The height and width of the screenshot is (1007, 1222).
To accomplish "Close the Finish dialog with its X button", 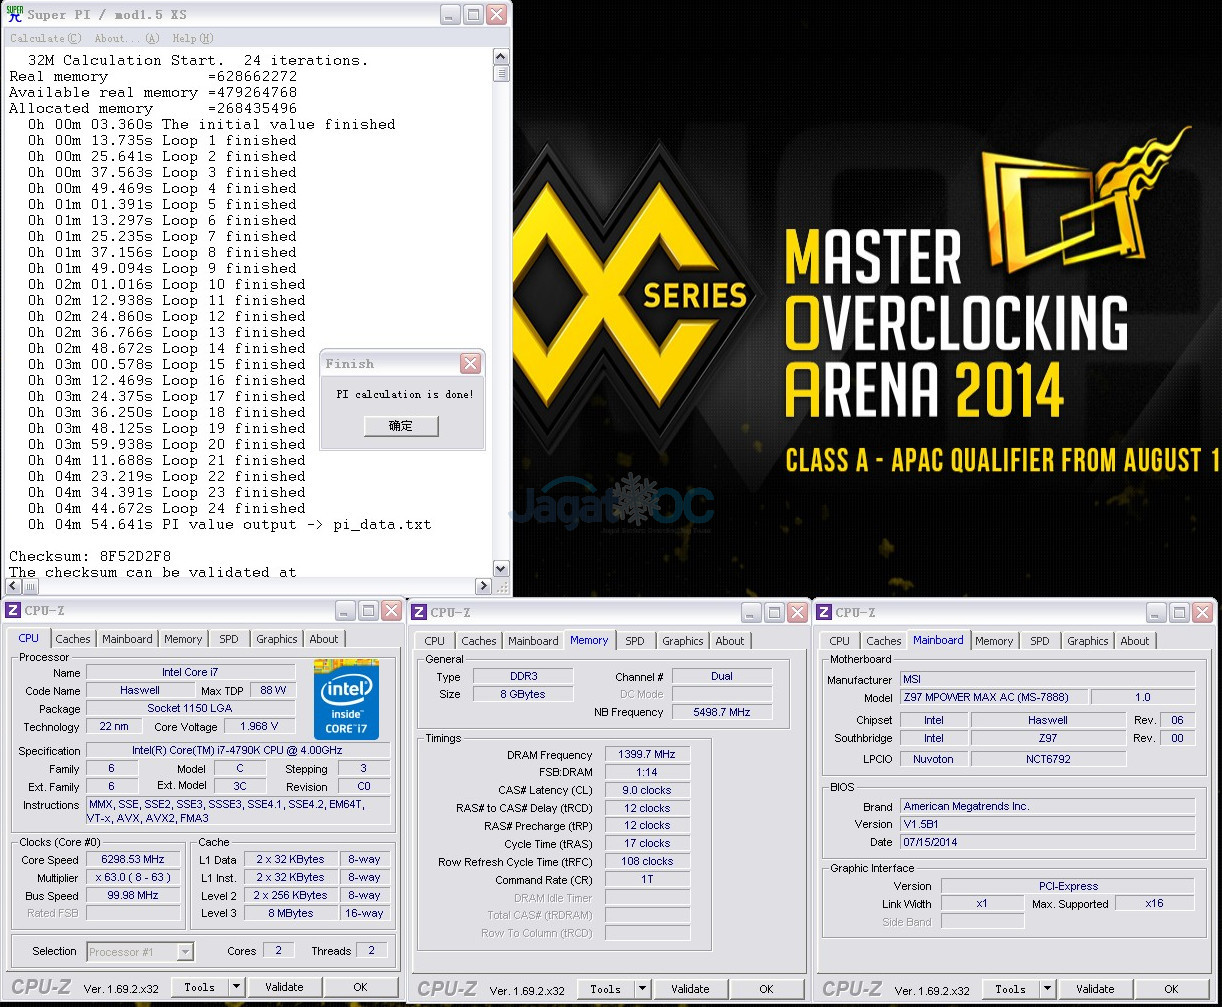I will [470, 363].
